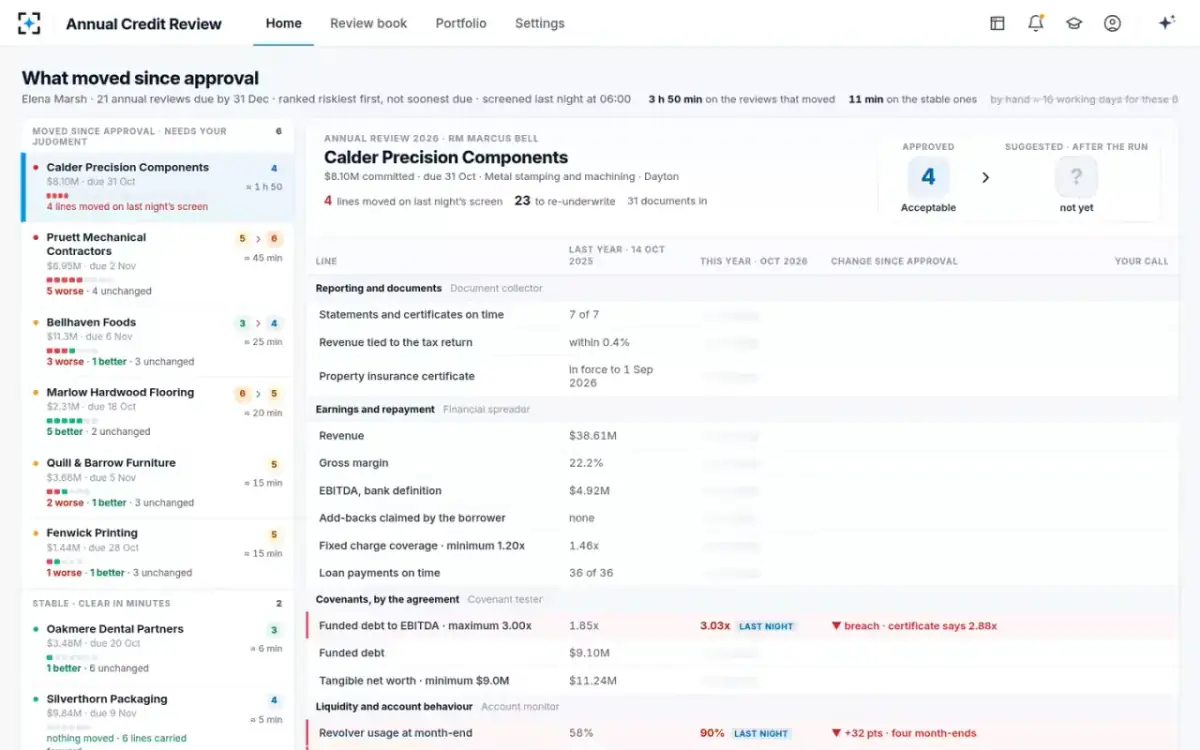Click the 'EBITDA, bank definition' line
Viewport: 1200px width, 750px height.
coord(742,491)
